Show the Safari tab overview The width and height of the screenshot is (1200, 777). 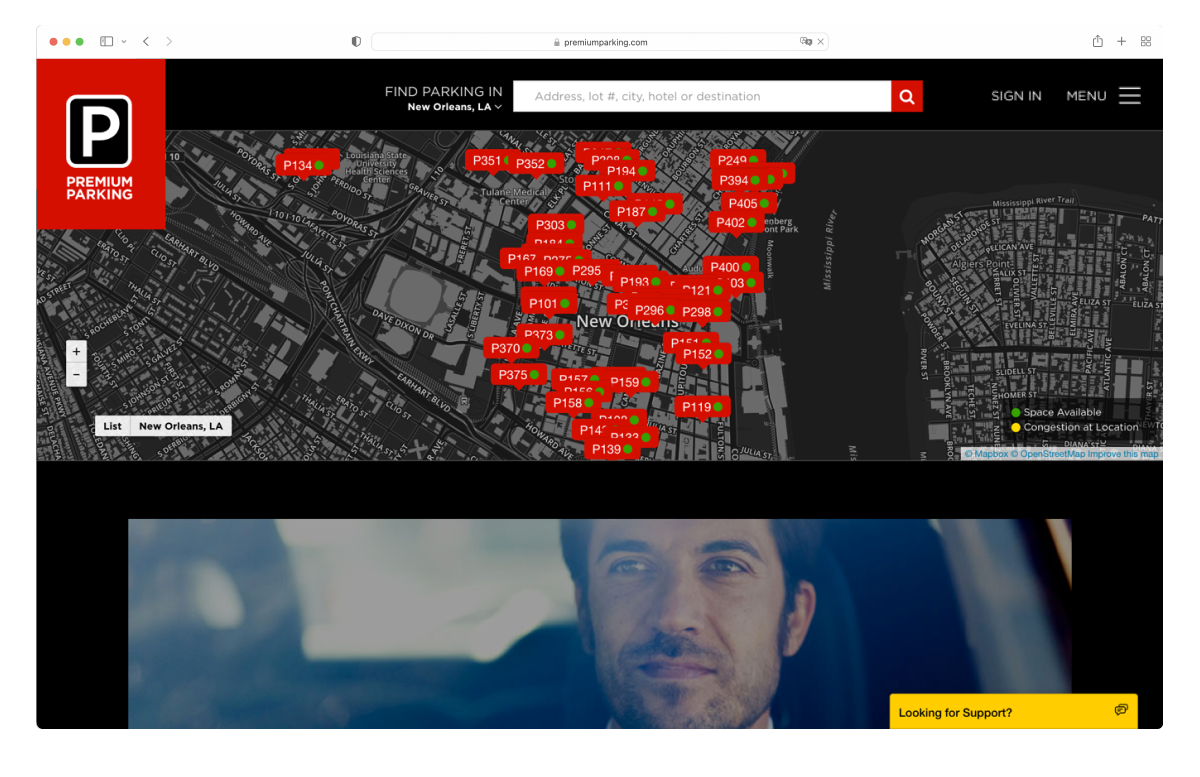coord(1146,42)
